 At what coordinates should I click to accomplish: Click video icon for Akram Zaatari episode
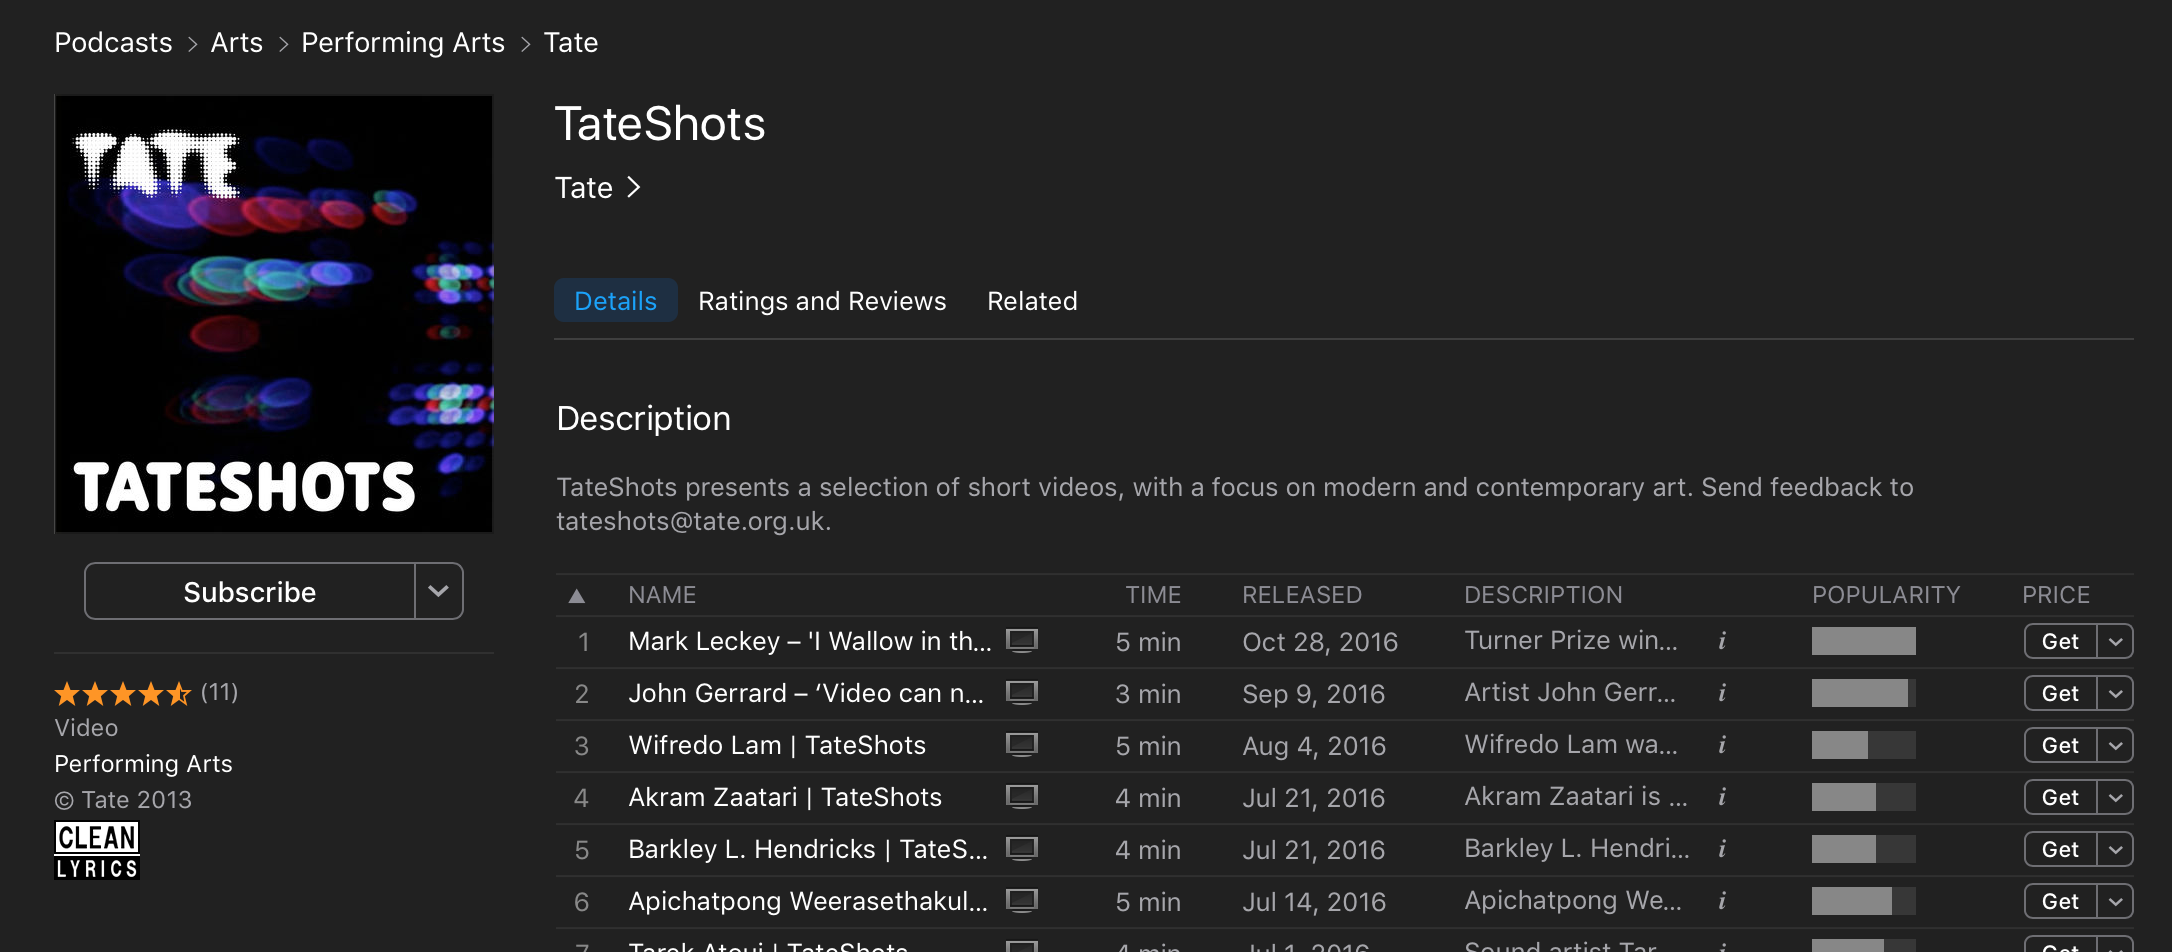(1021, 797)
